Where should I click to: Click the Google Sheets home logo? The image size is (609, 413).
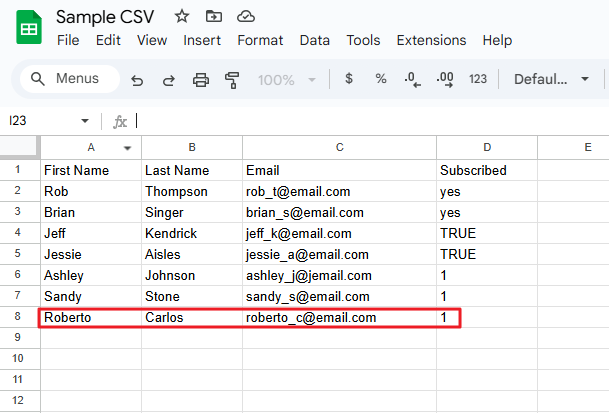pyautogui.click(x=28, y=28)
